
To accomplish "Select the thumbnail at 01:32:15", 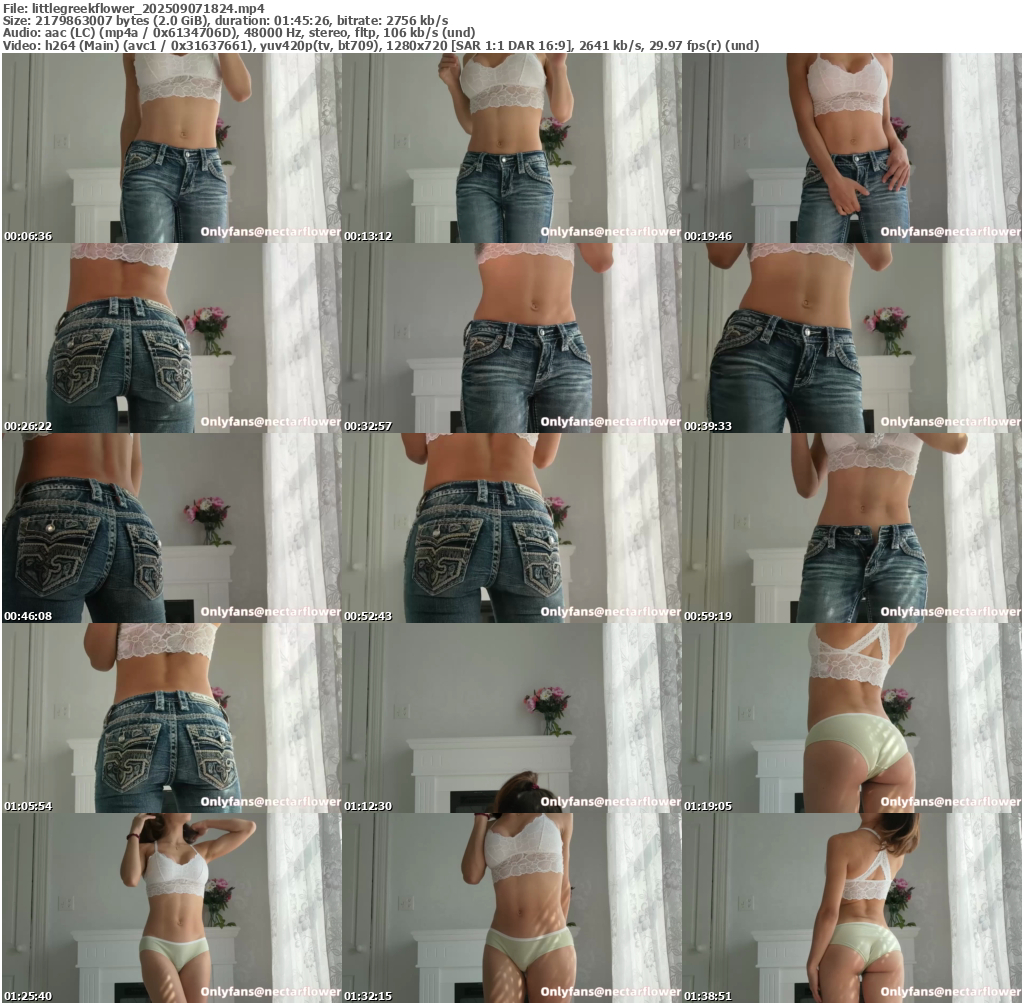I will click(x=511, y=908).
